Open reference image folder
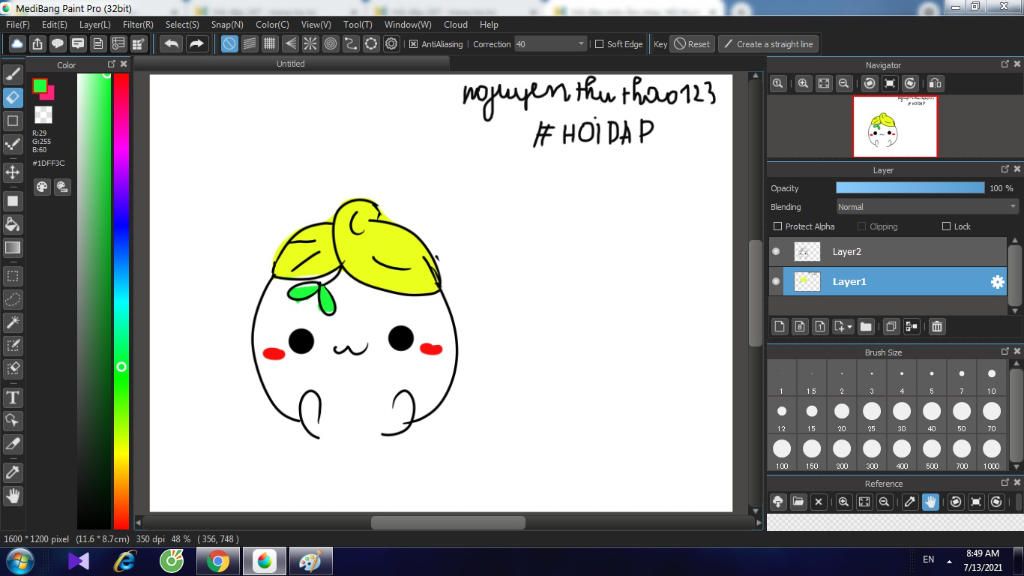 798,502
